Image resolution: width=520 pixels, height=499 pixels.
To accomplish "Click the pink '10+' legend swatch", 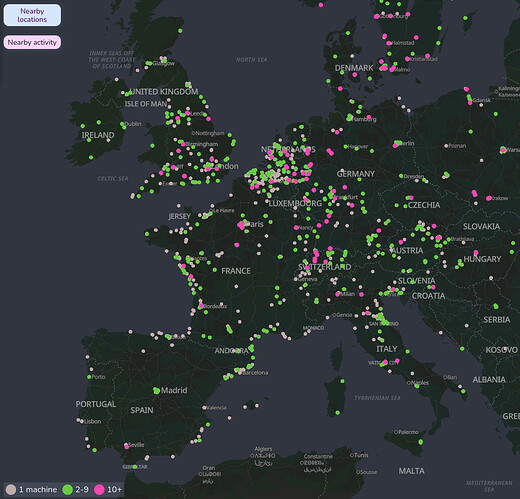I will point(99,489).
